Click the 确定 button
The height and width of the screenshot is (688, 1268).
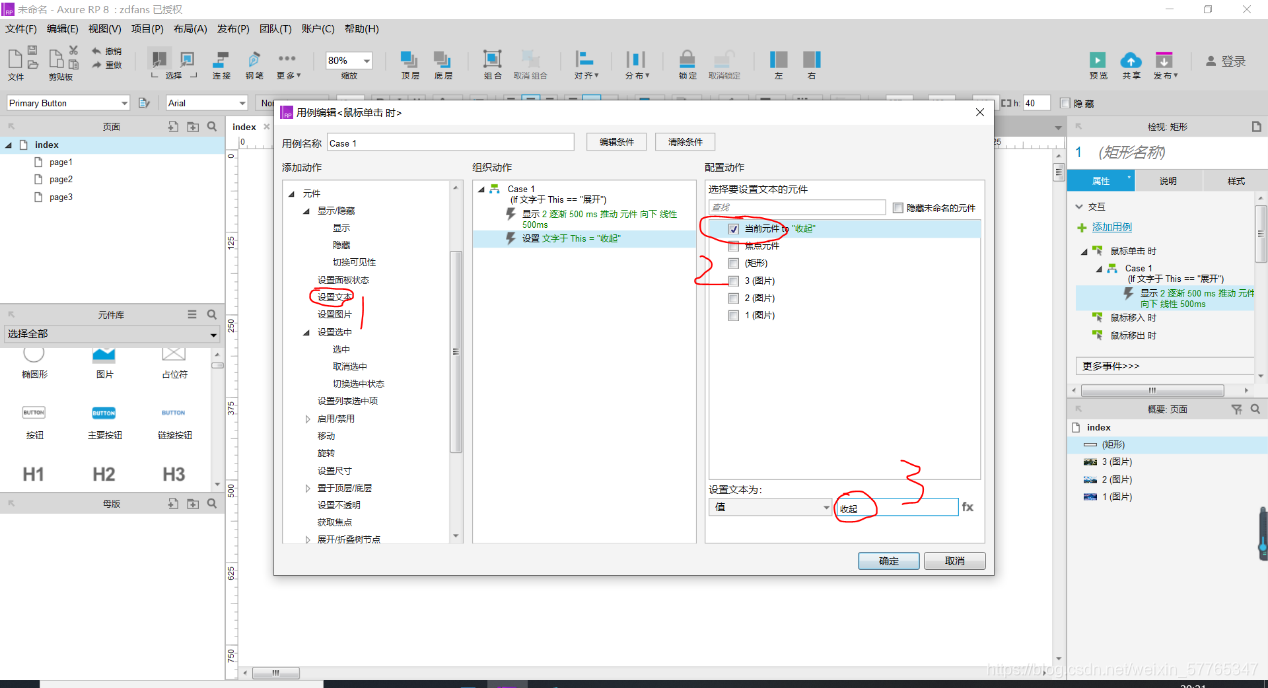pyautogui.click(x=888, y=561)
